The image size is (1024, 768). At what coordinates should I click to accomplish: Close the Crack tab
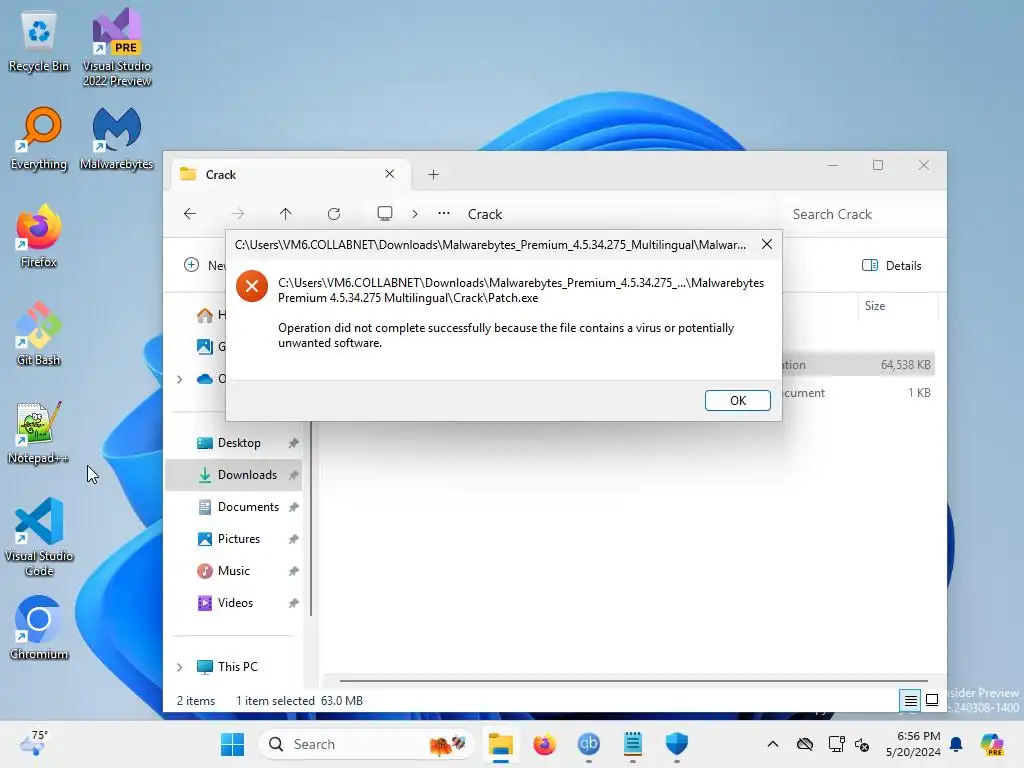click(x=390, y=174)
